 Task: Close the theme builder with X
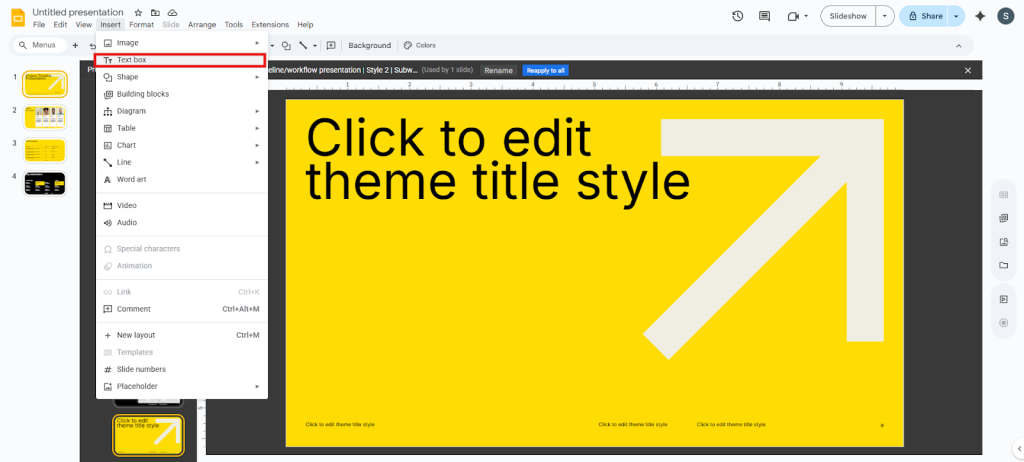(967, 70)
